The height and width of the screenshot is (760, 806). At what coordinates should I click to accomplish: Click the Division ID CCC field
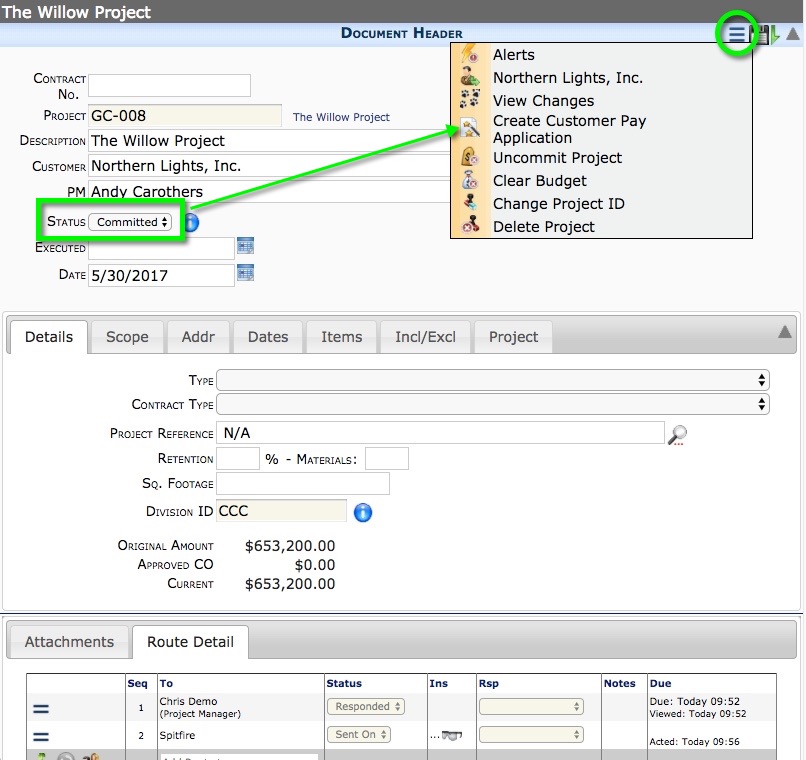[281, 511]
